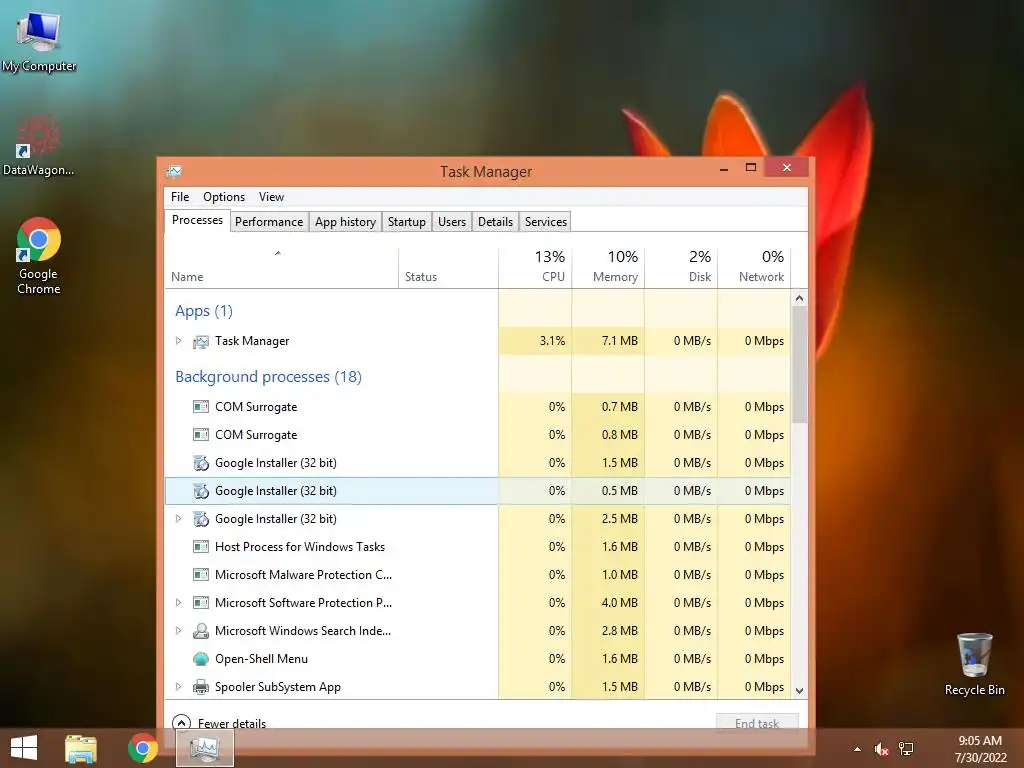1024x768 pixels.
Task: Select the Microsoft Malware Protection row
Action: [x=478, y=575]
